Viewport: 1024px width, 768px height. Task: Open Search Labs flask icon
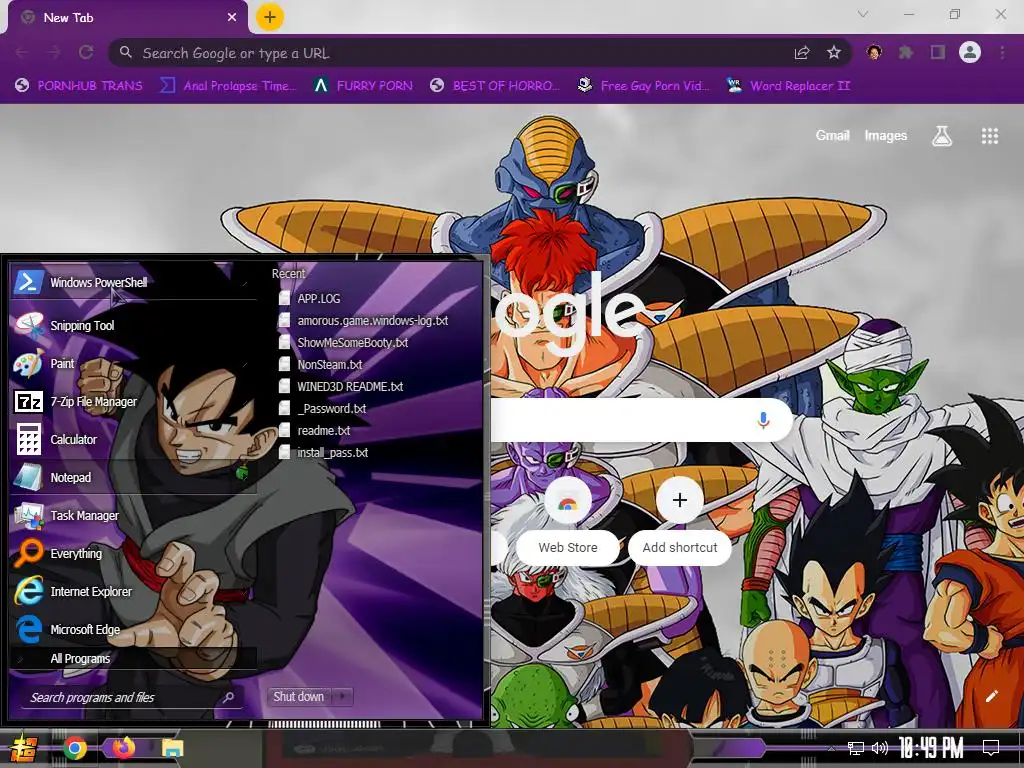click(942, 136)
